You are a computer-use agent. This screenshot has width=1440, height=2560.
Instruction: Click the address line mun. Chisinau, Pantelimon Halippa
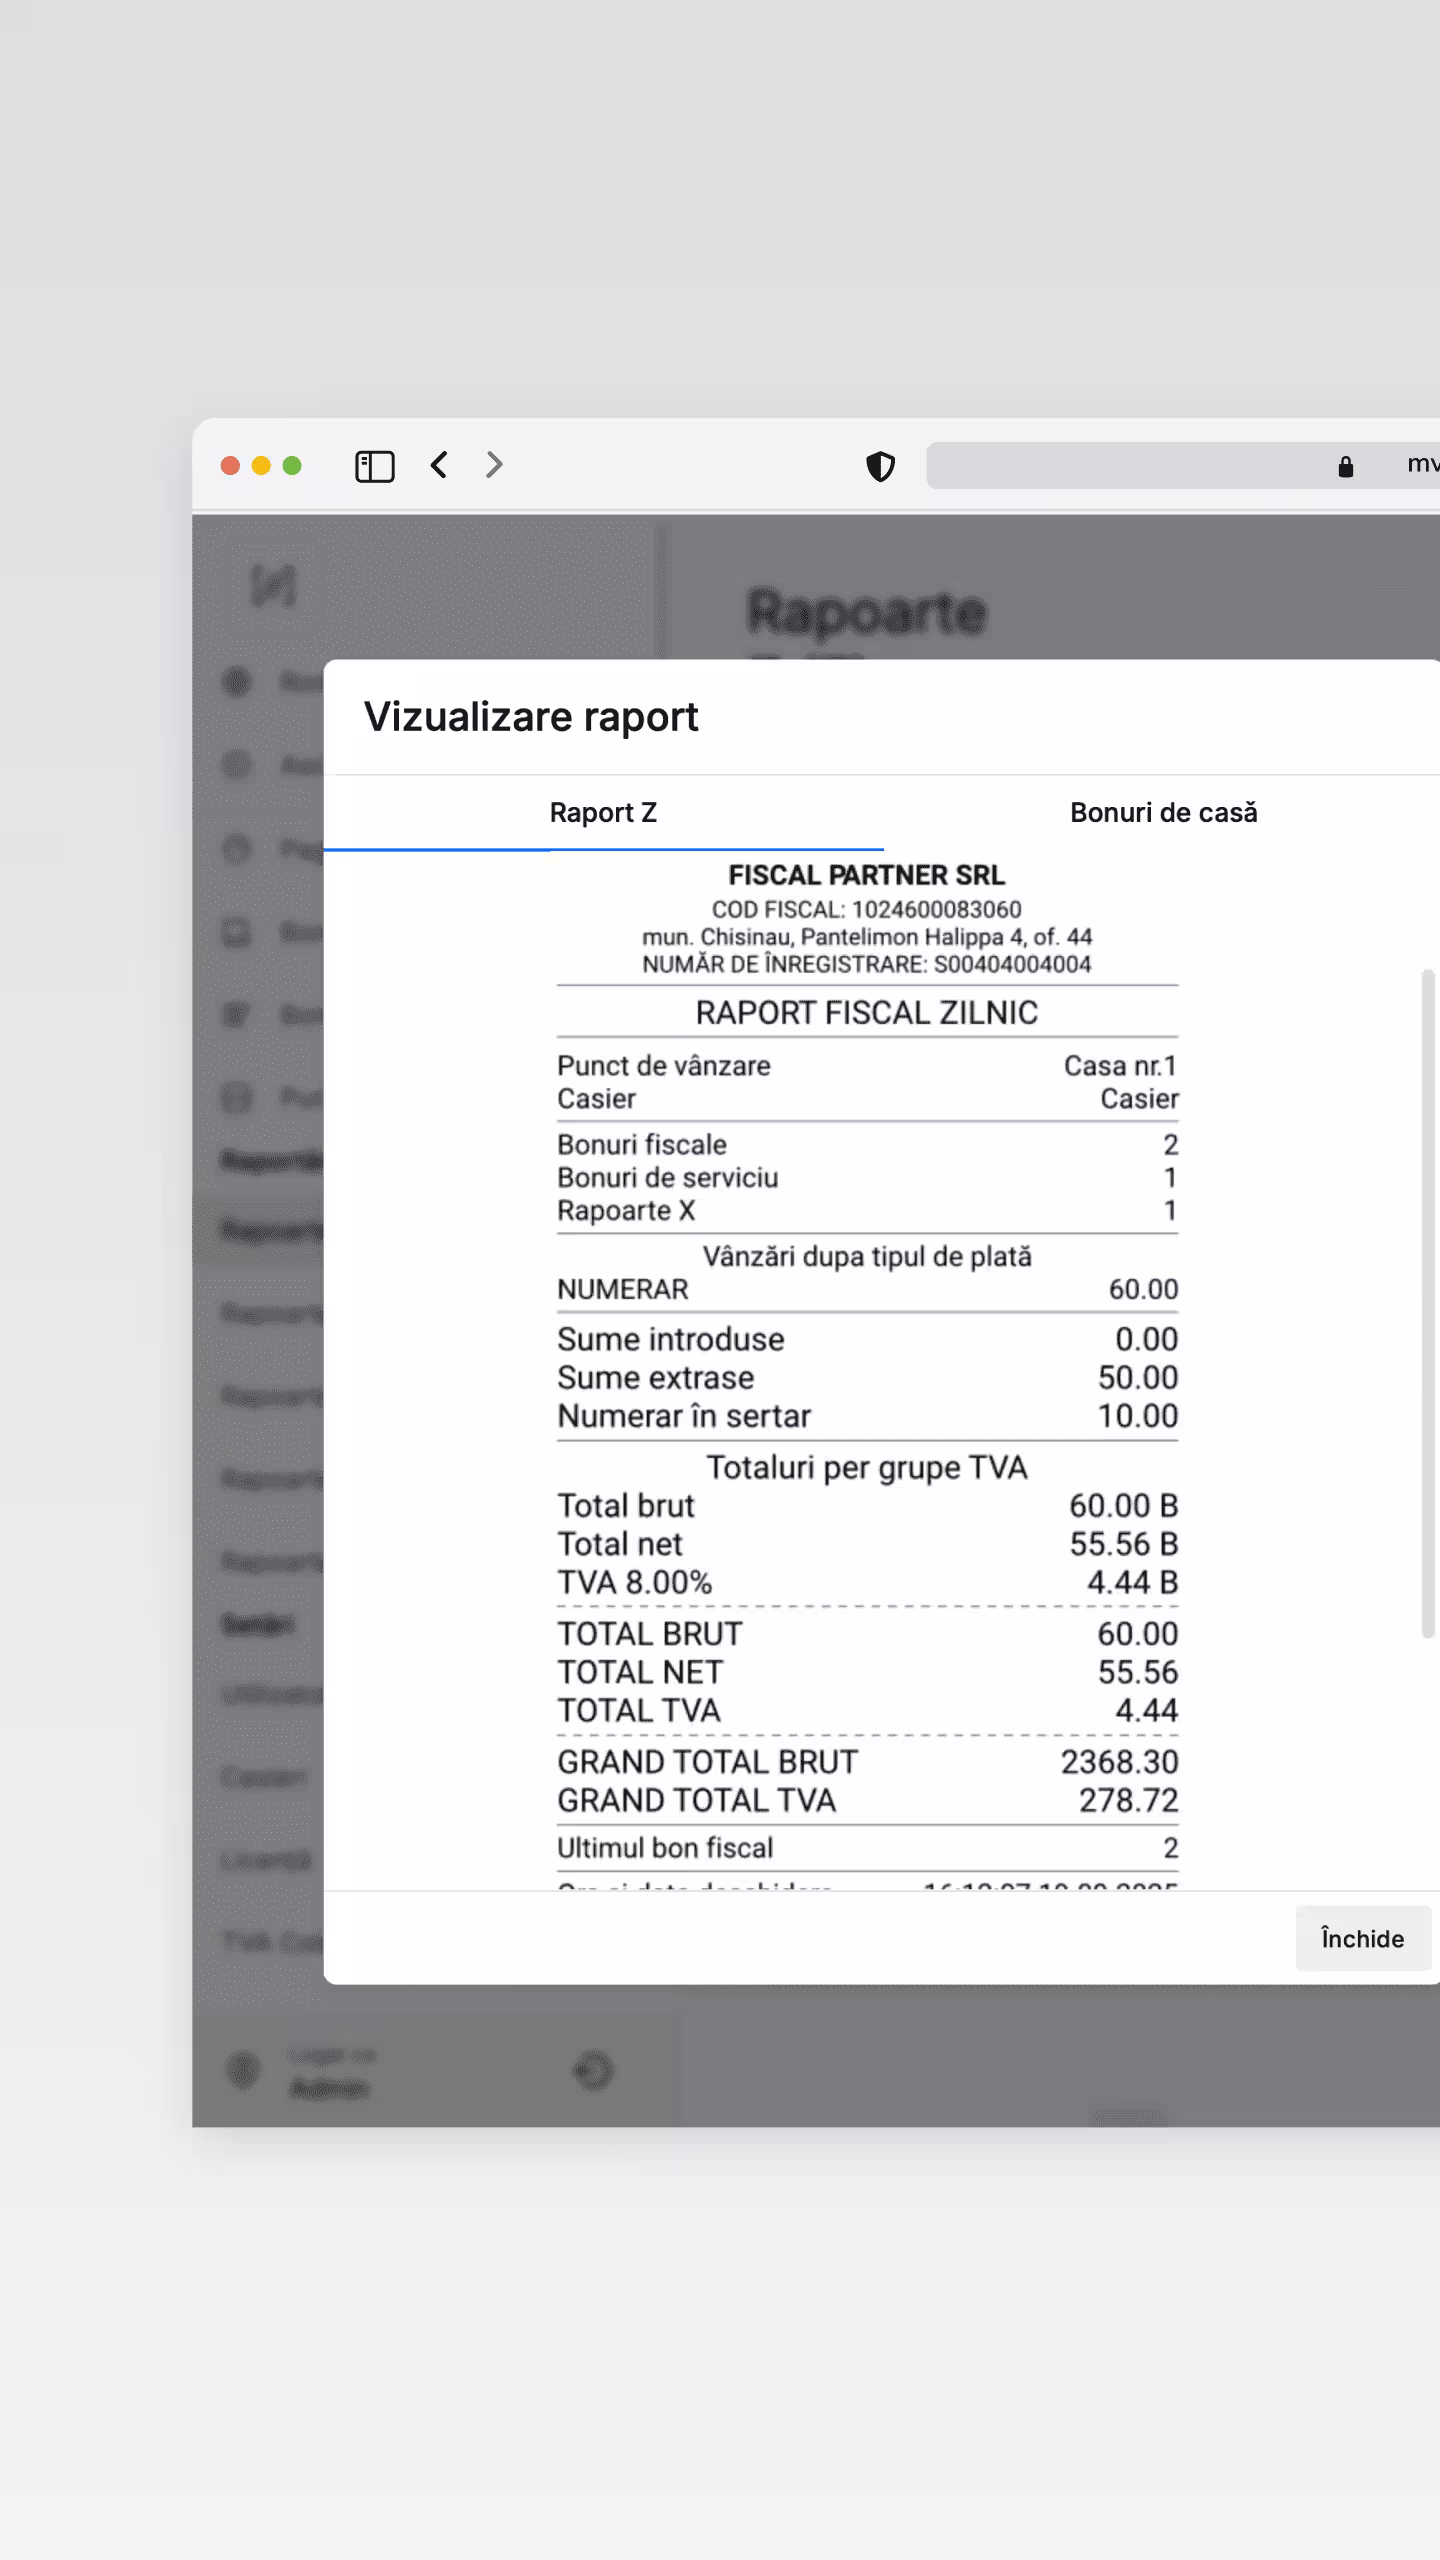coord(867,937)
